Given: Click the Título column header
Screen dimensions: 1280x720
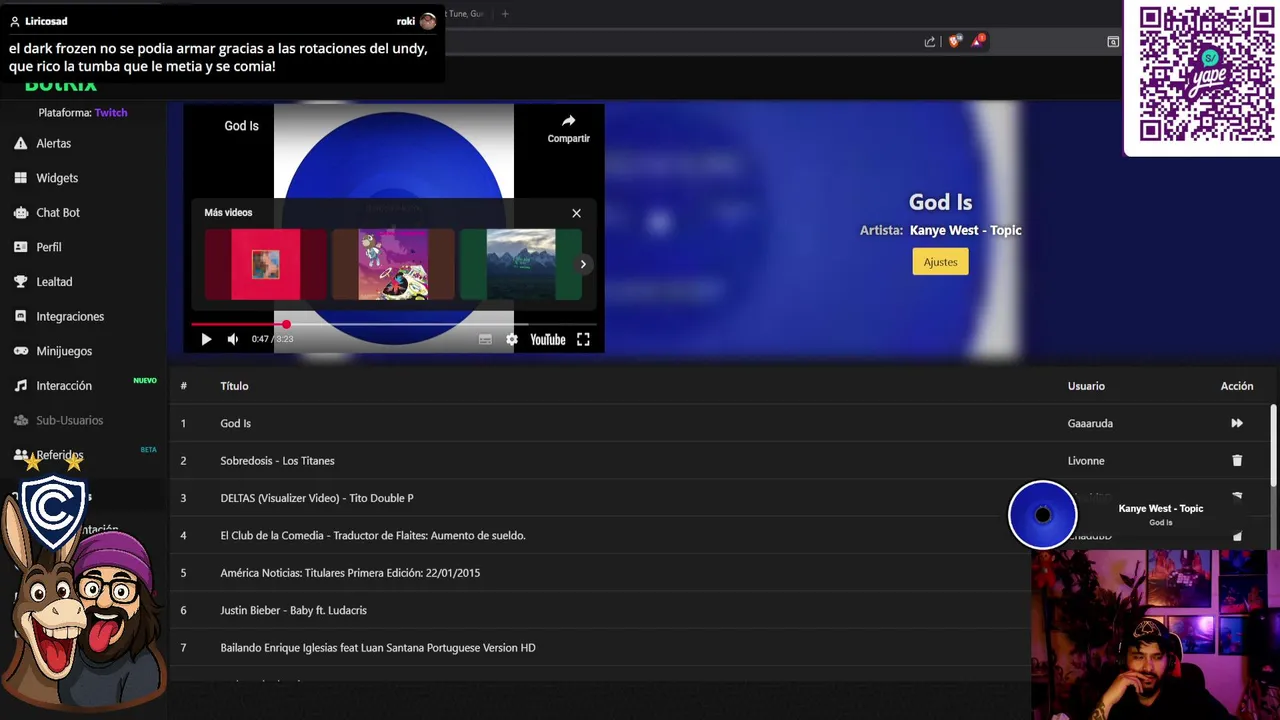Looking at the screenshot, I should (x=234, y=386).
